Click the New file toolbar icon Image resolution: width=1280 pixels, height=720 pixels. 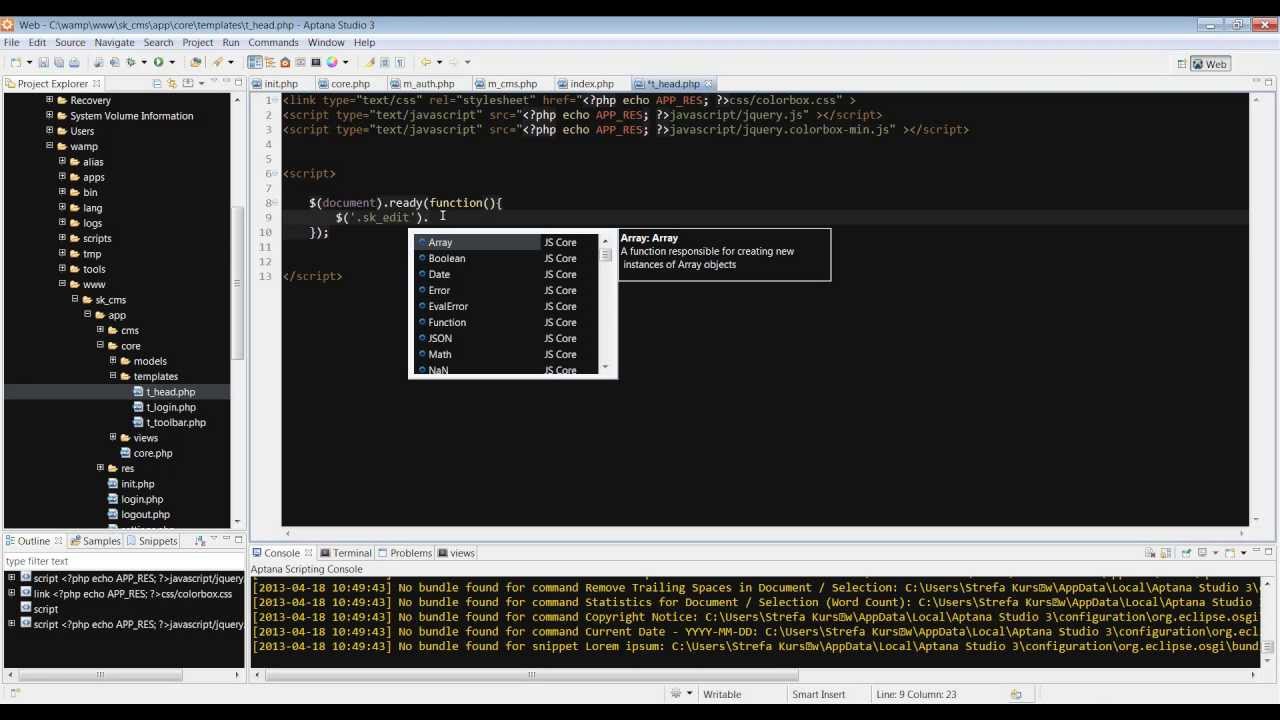pyautogui.click(x=16, y=62)
